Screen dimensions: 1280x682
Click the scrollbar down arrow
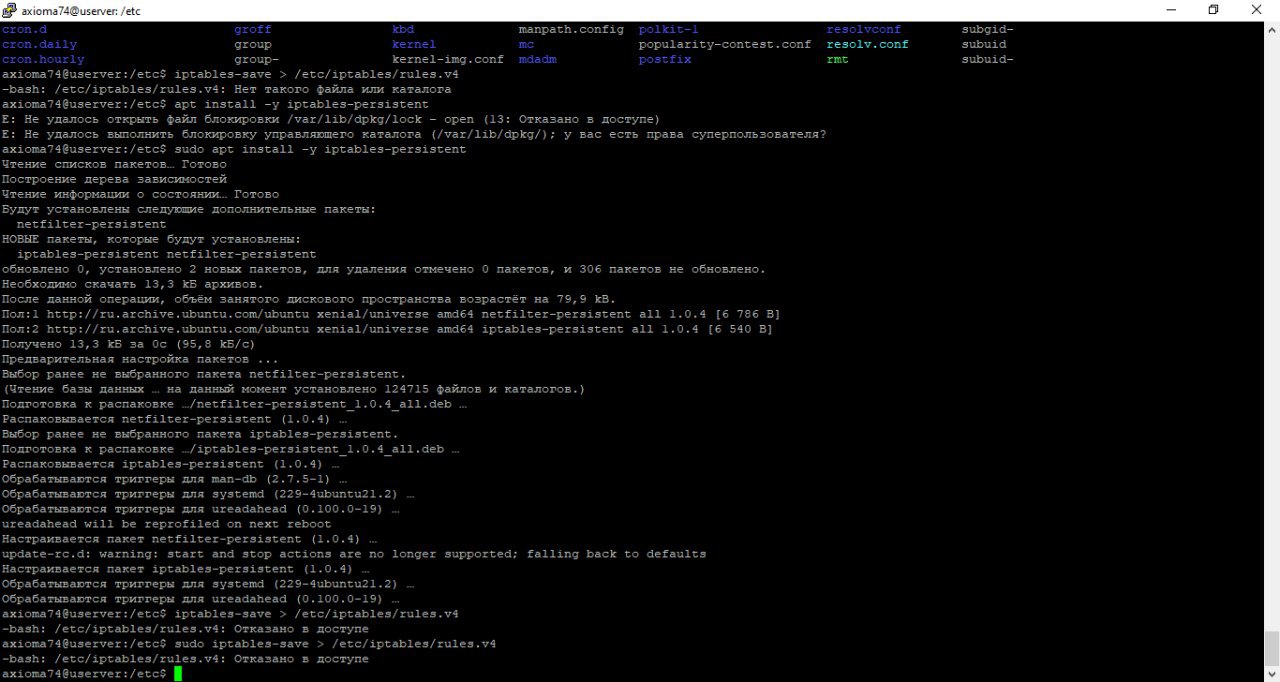pos(1271,673)
